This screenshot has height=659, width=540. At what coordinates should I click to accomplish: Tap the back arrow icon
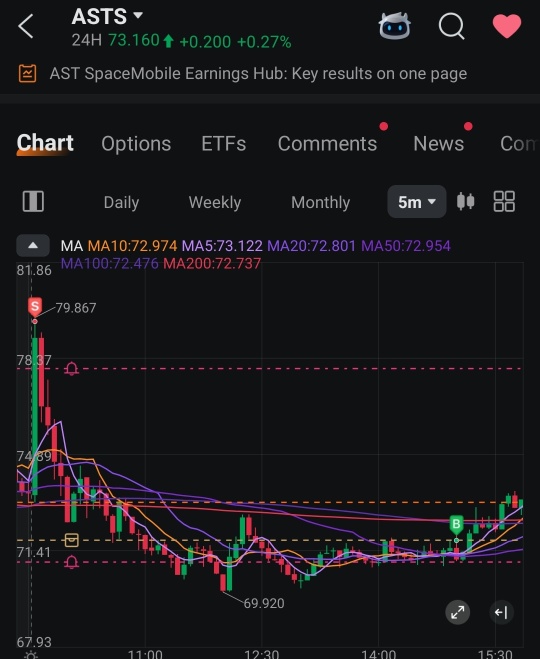click(x=26, y=26)
